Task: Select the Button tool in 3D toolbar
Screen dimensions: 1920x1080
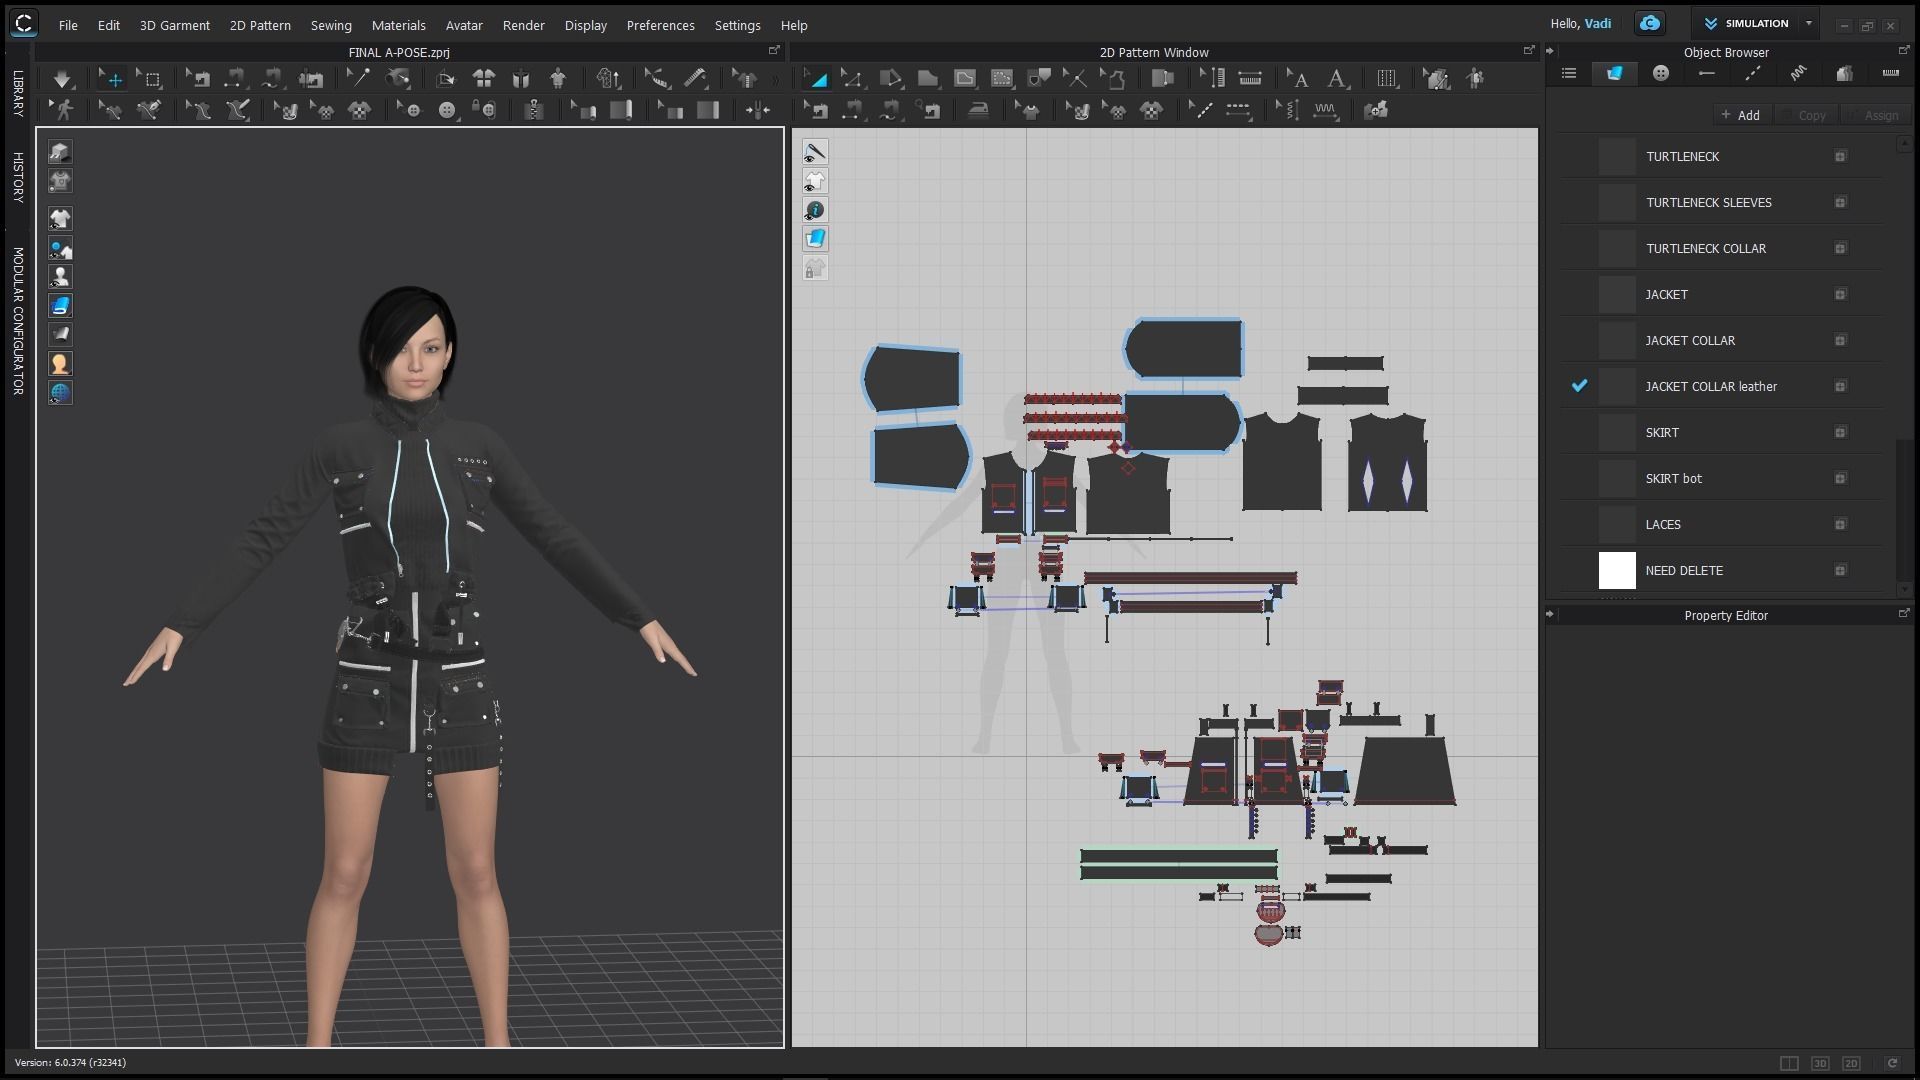Action: click(447, 110)
